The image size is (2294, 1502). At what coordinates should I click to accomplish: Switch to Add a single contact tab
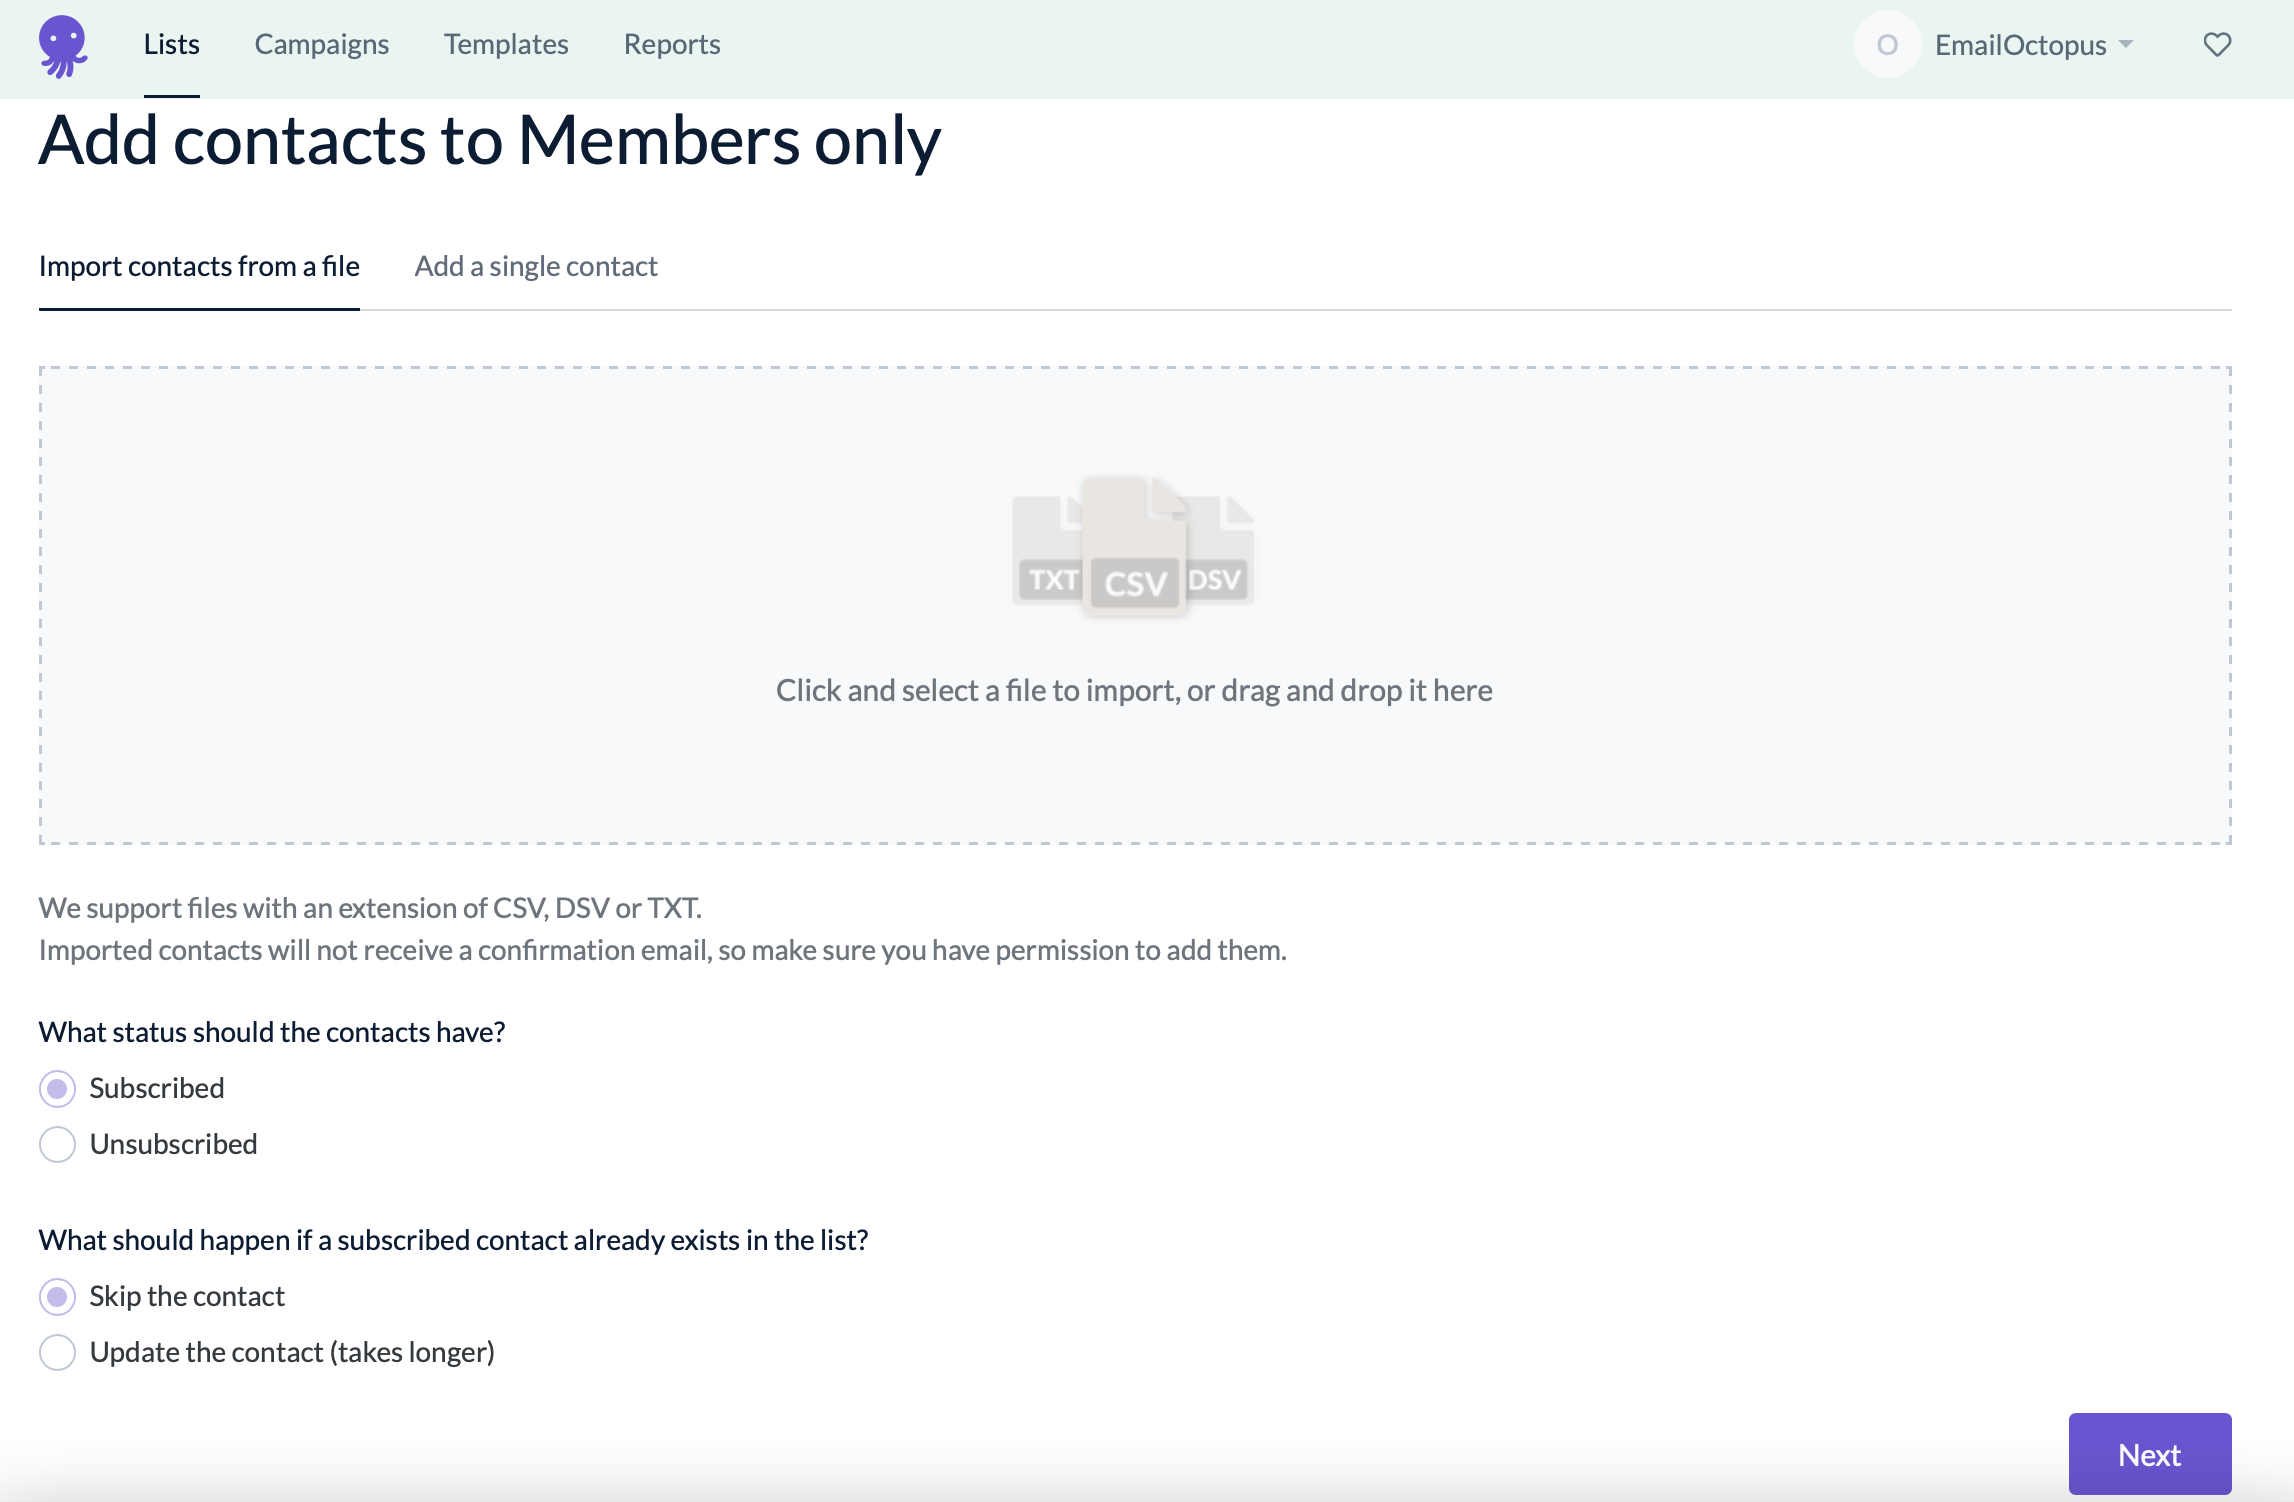coord(536,266)
